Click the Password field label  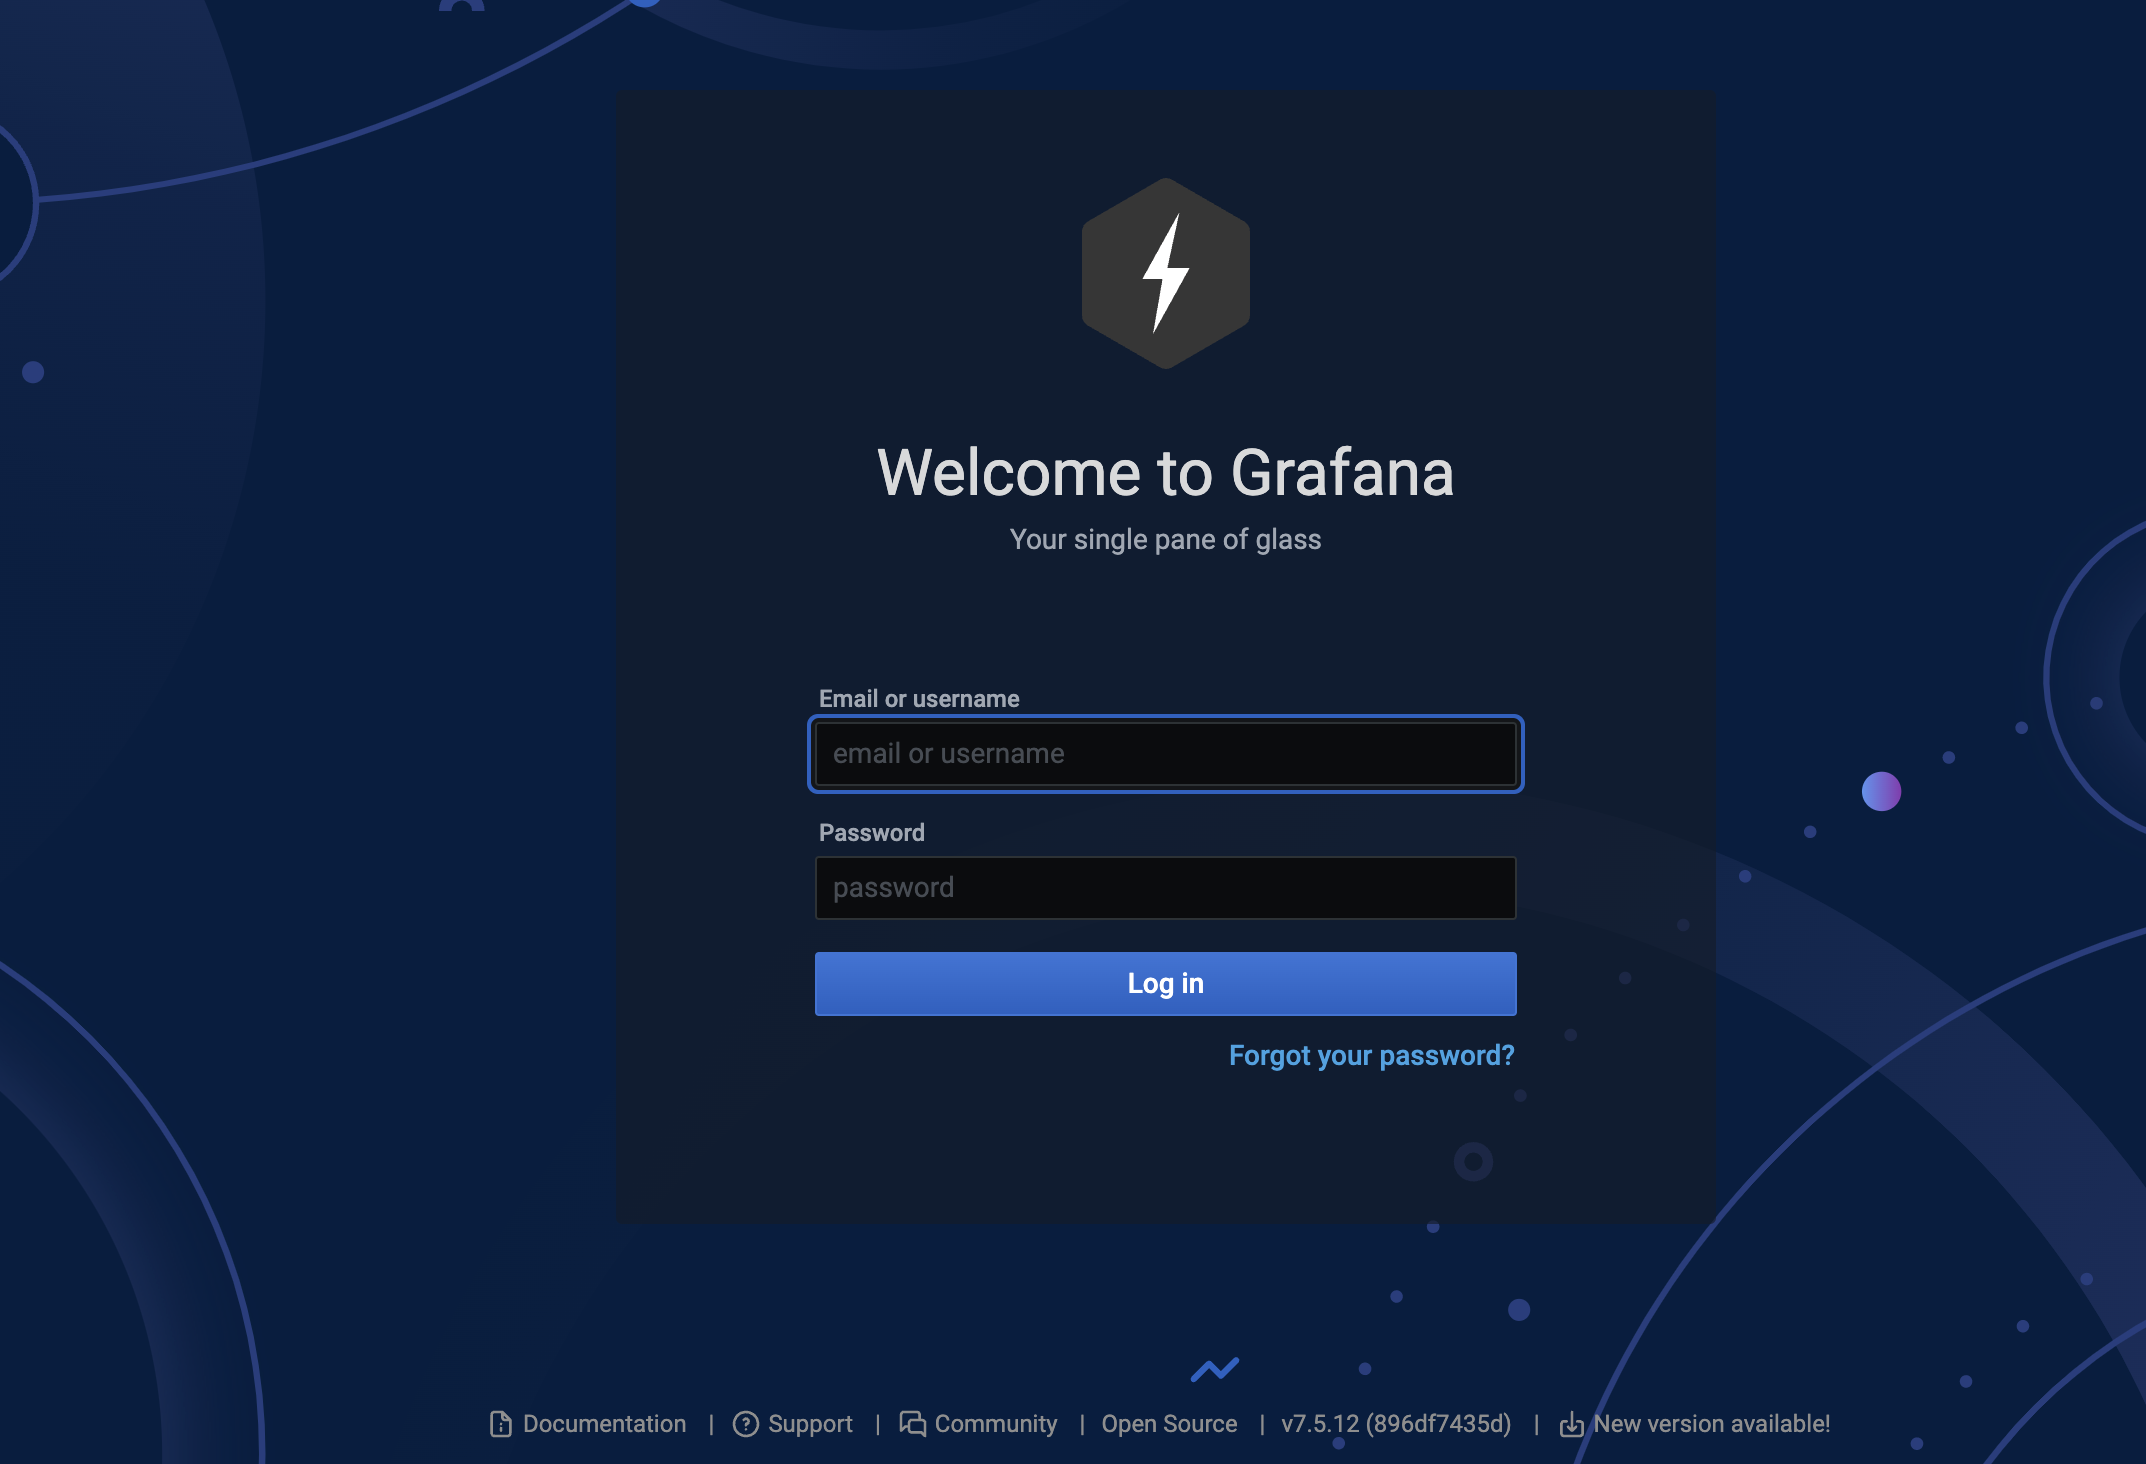(x=871, y=833)
